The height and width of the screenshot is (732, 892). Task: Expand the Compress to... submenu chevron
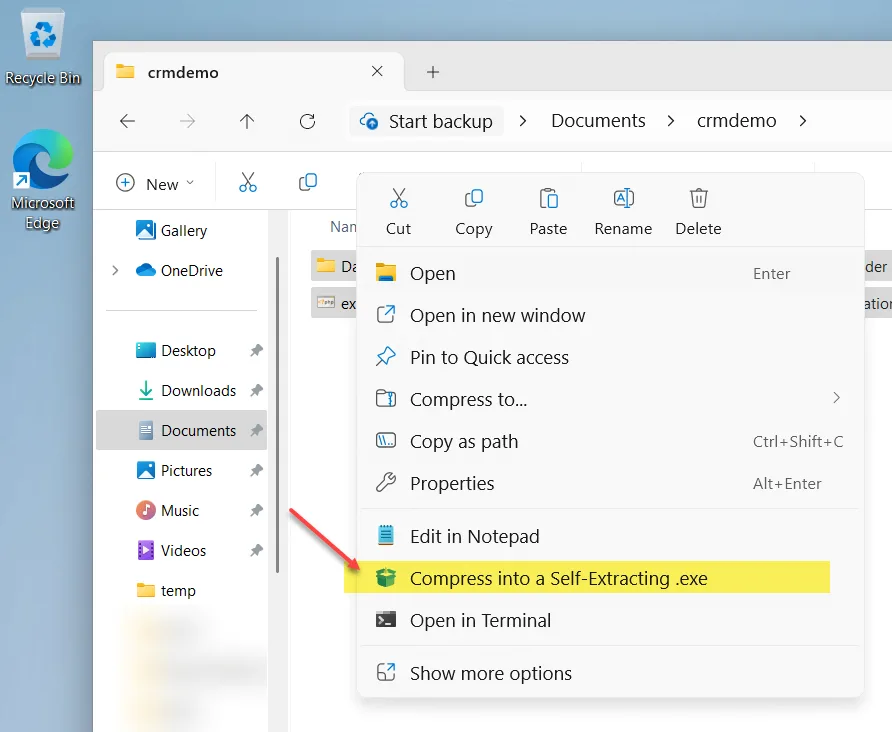(x=837, y=398)
